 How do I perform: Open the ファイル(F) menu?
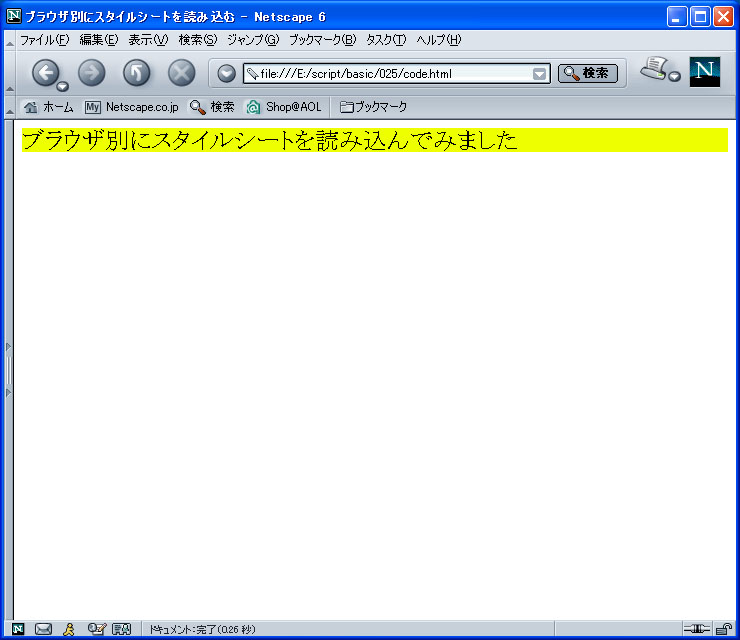point(44,40)
